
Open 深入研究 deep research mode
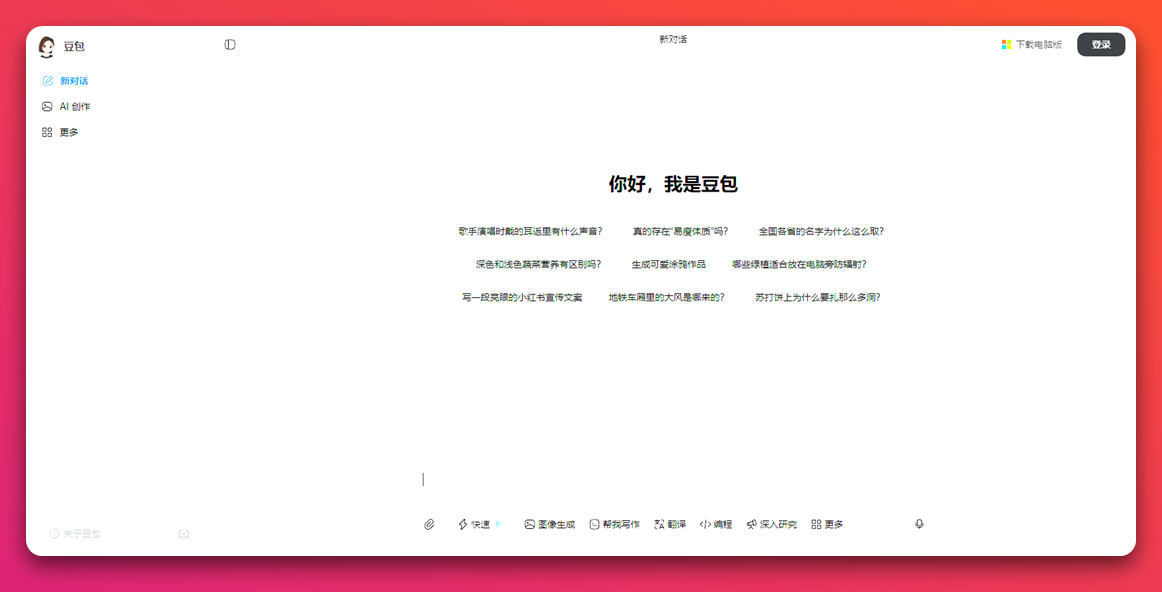coord(772,523)
